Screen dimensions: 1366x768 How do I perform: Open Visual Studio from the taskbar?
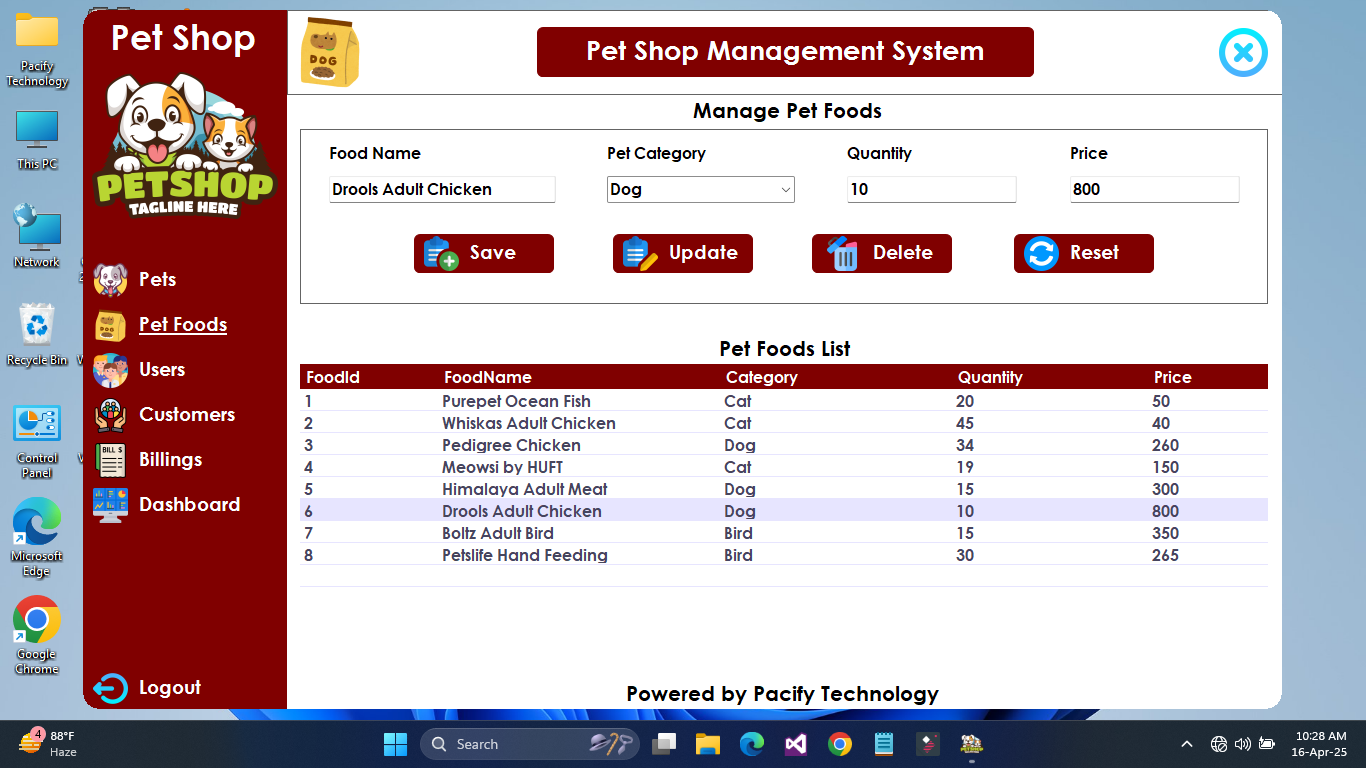coord(796,744)
